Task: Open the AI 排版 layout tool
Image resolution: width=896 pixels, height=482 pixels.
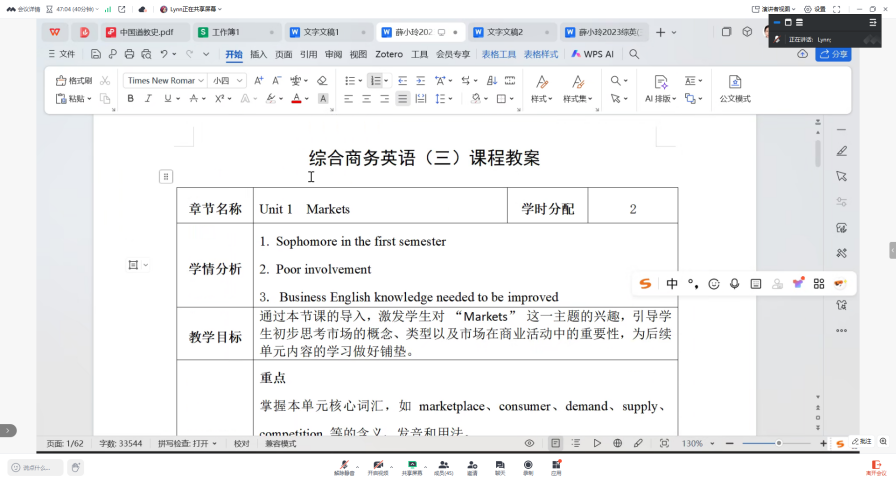Action: point(661,88)
